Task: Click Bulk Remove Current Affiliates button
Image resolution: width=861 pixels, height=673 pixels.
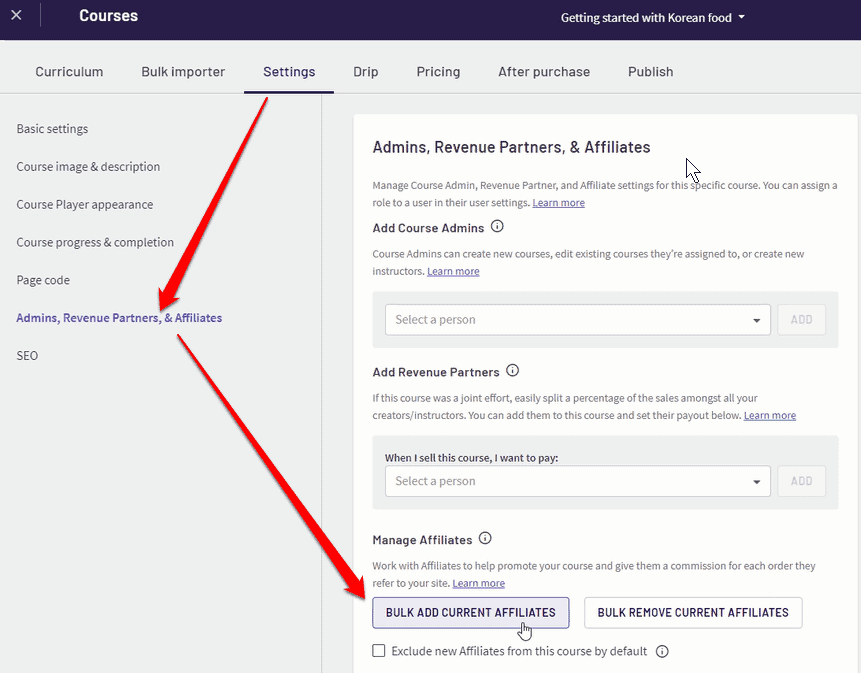Action: (x=693, y=613)
